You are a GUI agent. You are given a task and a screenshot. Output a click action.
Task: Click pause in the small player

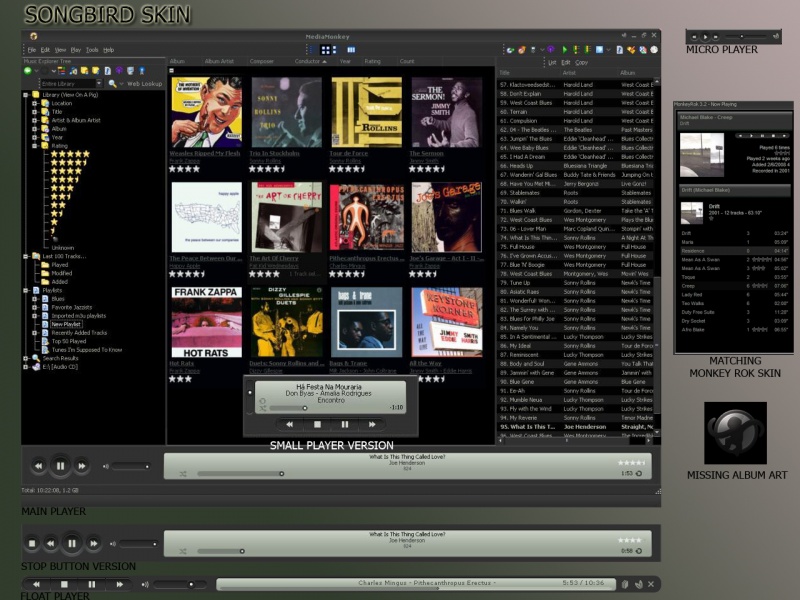(344, 424)
